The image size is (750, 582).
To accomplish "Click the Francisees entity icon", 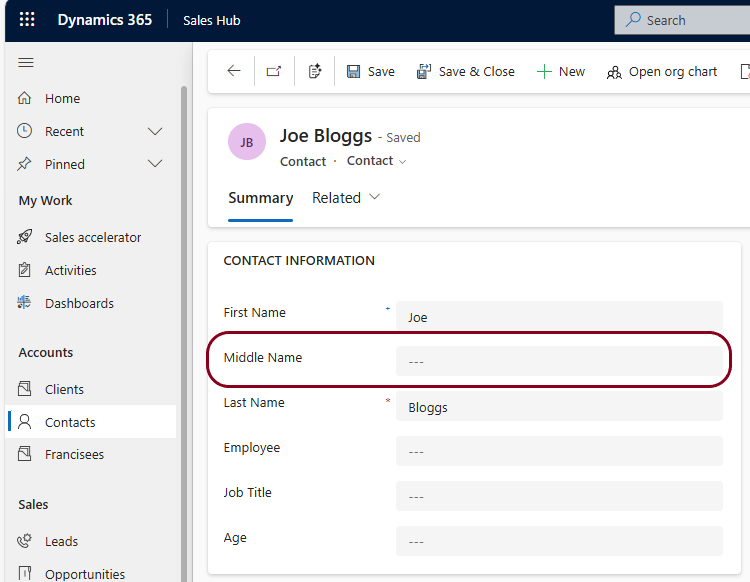I will tap(24, 453).
